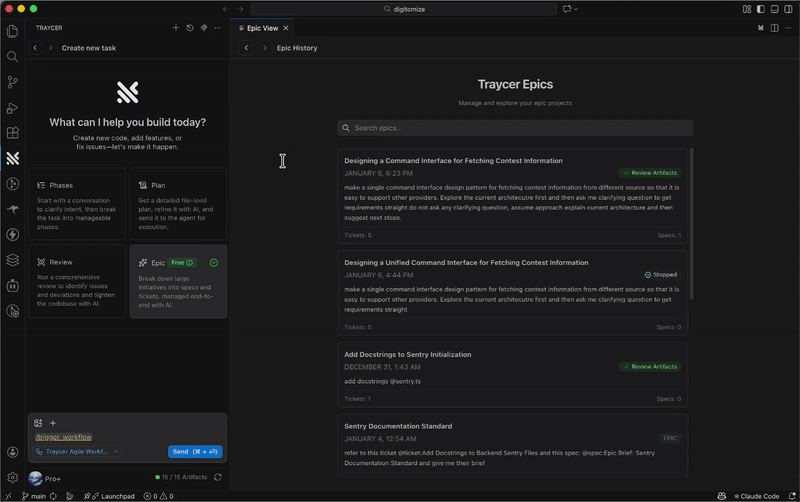Click the Search epics input field

[515, 128]
